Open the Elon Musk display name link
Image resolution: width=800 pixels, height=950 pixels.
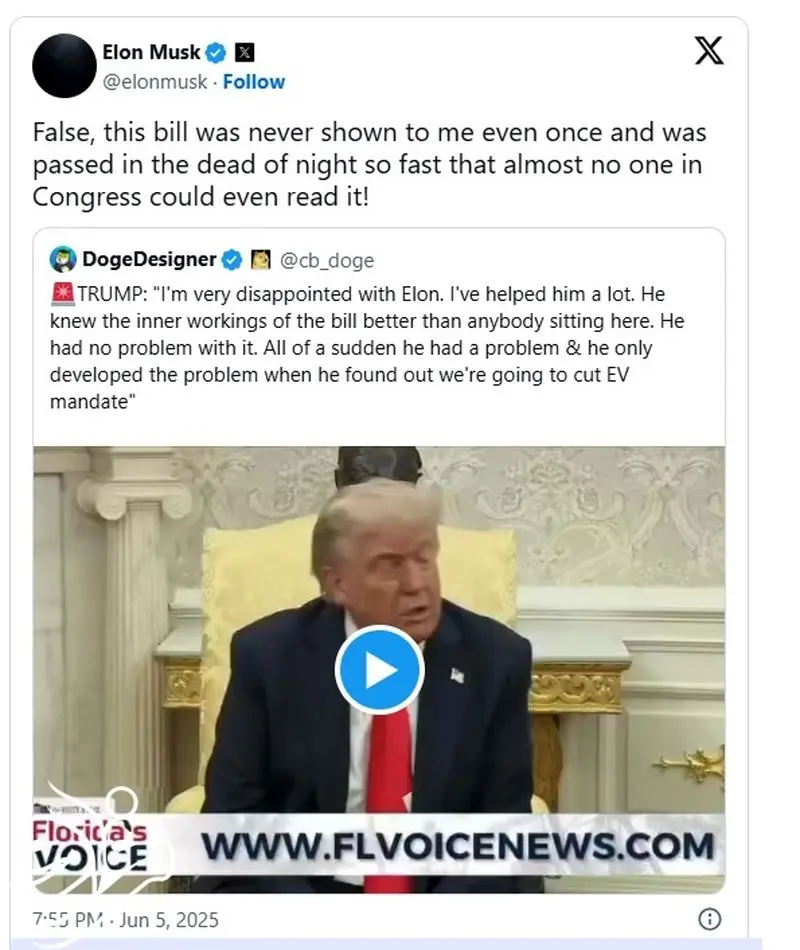(x=151, y=53)
